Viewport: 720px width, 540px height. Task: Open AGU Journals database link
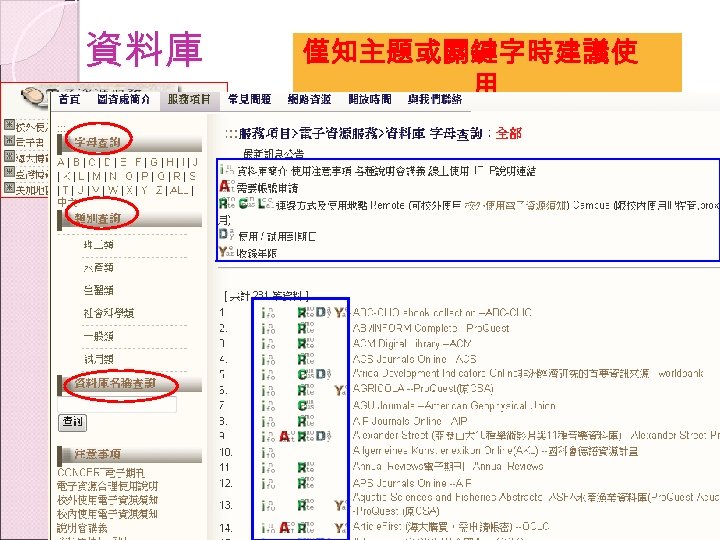[454, 406]
